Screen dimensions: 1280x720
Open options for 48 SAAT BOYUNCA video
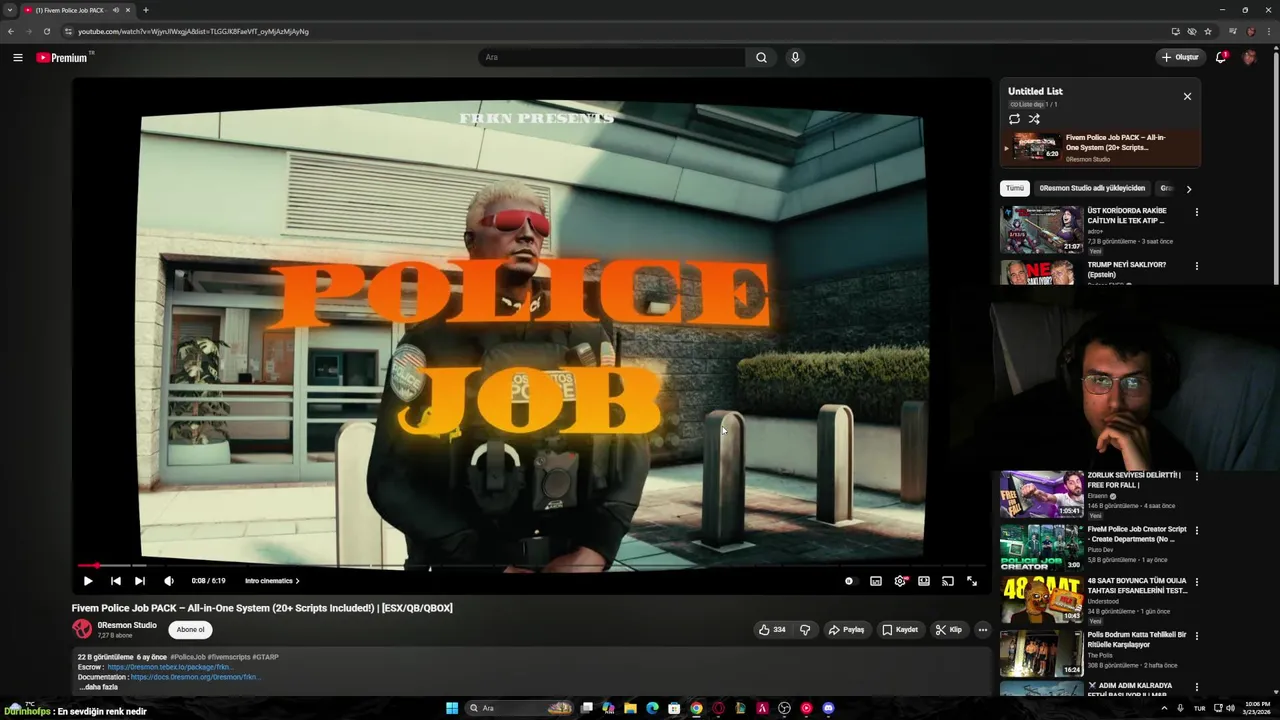coord(1196,582)
